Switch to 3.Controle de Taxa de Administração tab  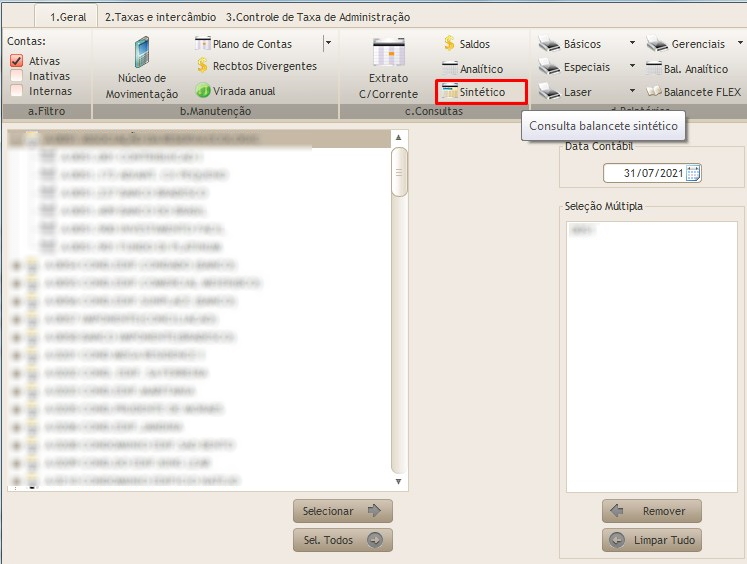click(318, 17)
